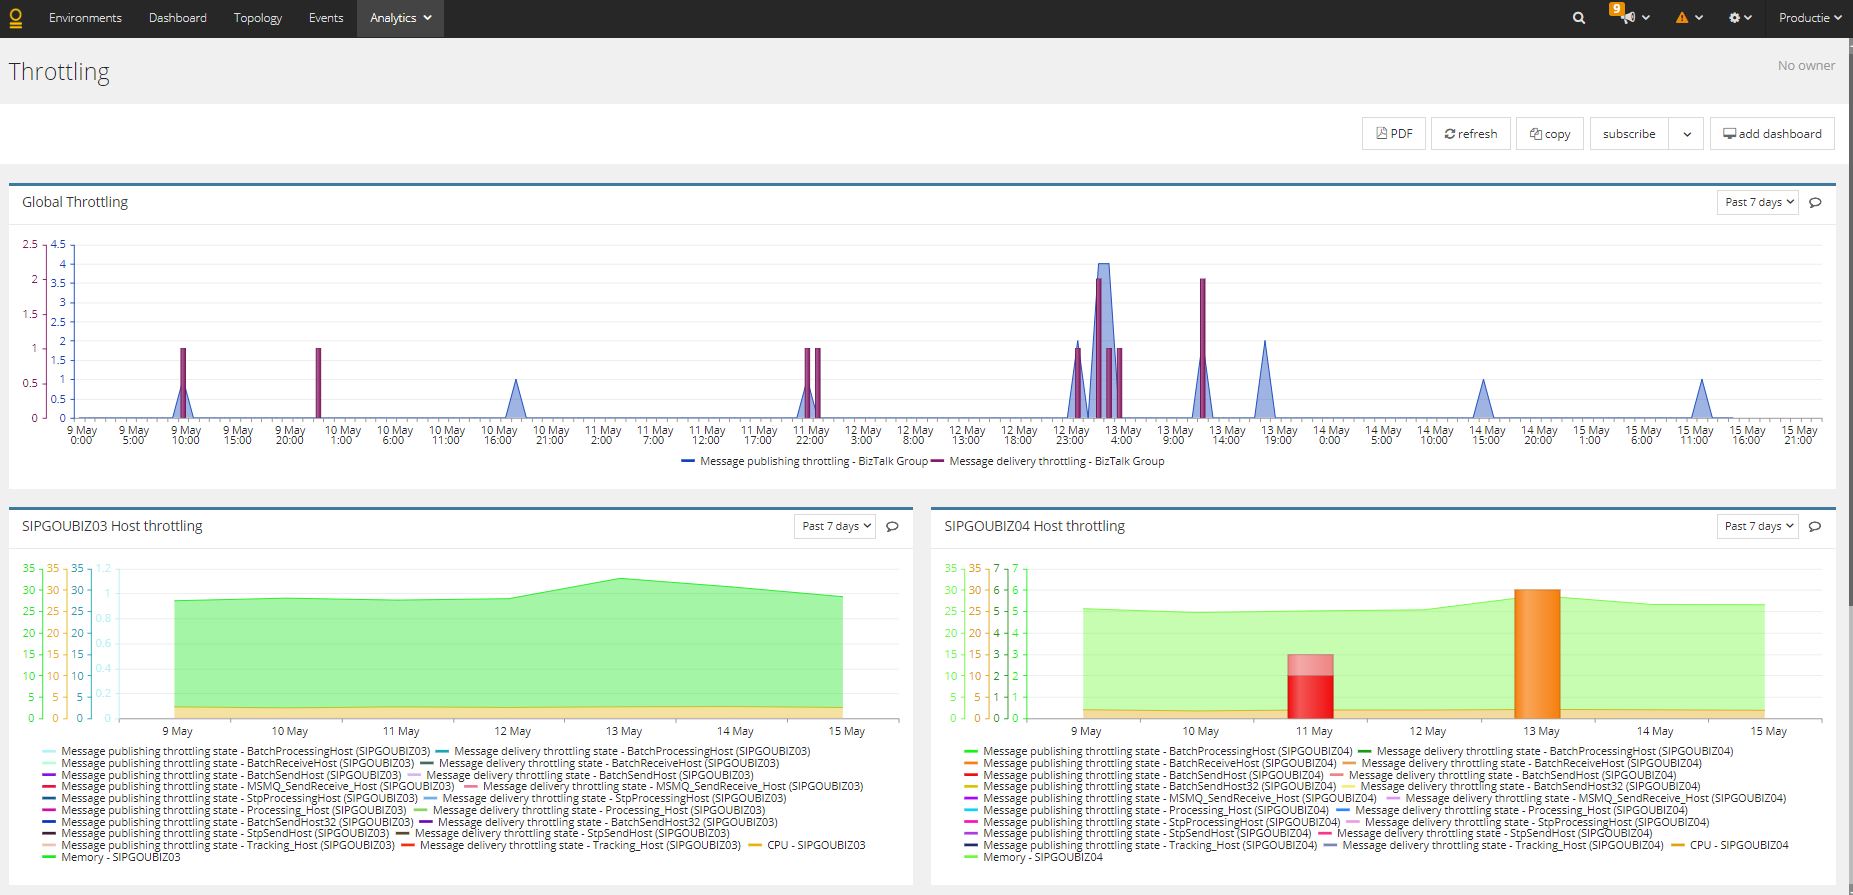Screen dimensions: 1853x895
Task: Open the orange warning triangle alerts menu
Action: (1689, 18)
